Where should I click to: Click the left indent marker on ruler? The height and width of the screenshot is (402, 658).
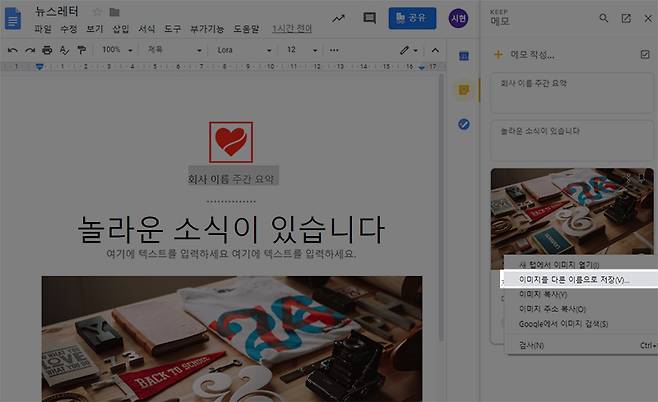click(x=39, y=66)
